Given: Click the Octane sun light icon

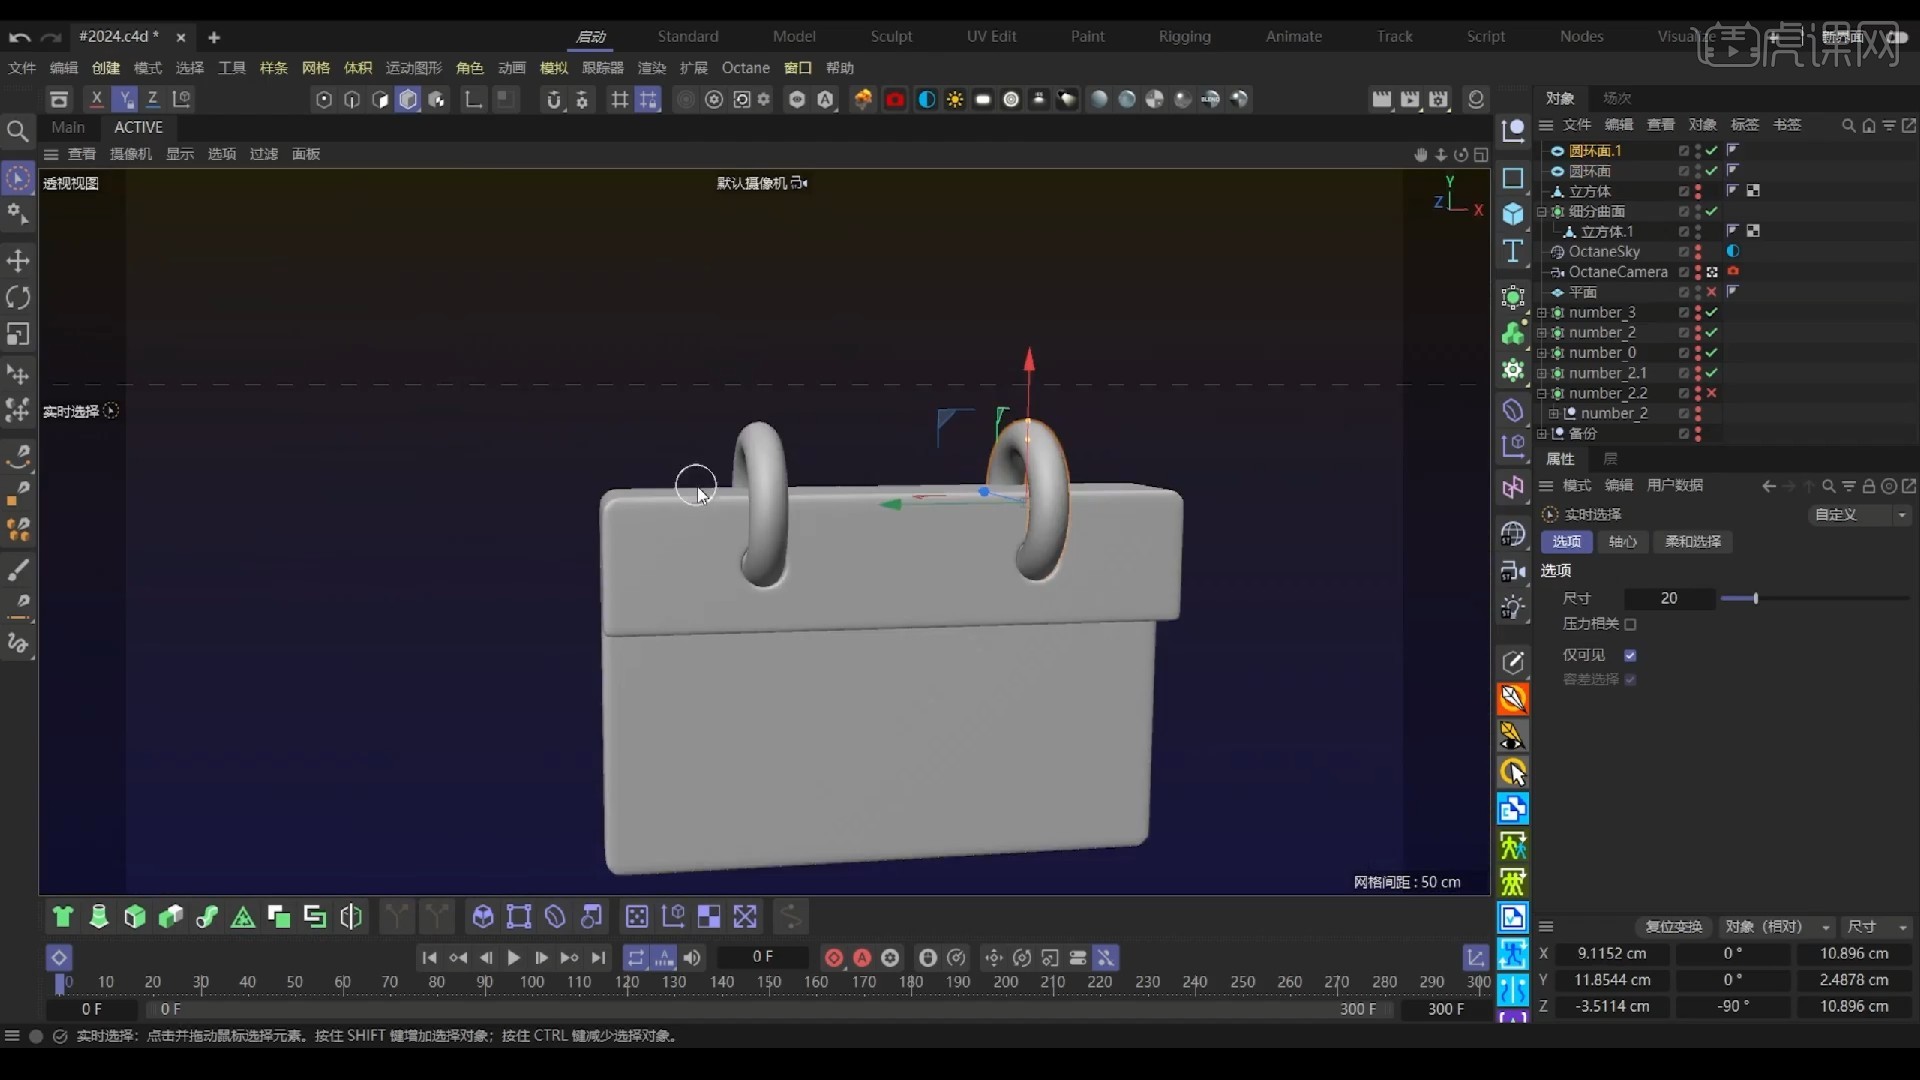Looking at the screenshot, I should (x=955, y=99).
